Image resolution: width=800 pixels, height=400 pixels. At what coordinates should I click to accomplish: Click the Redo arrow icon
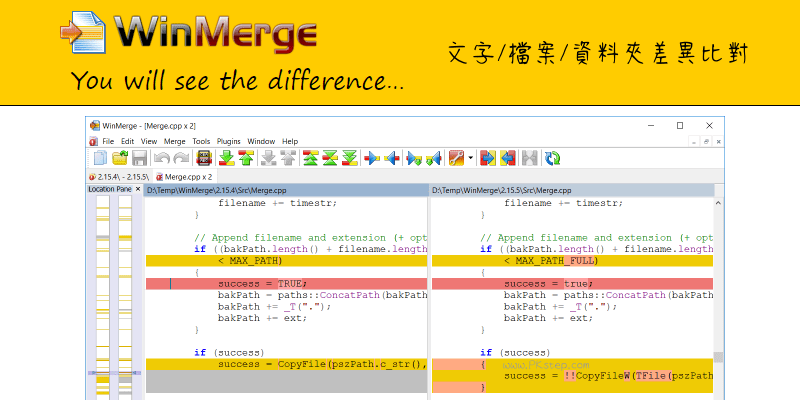[x=181, y=158]
